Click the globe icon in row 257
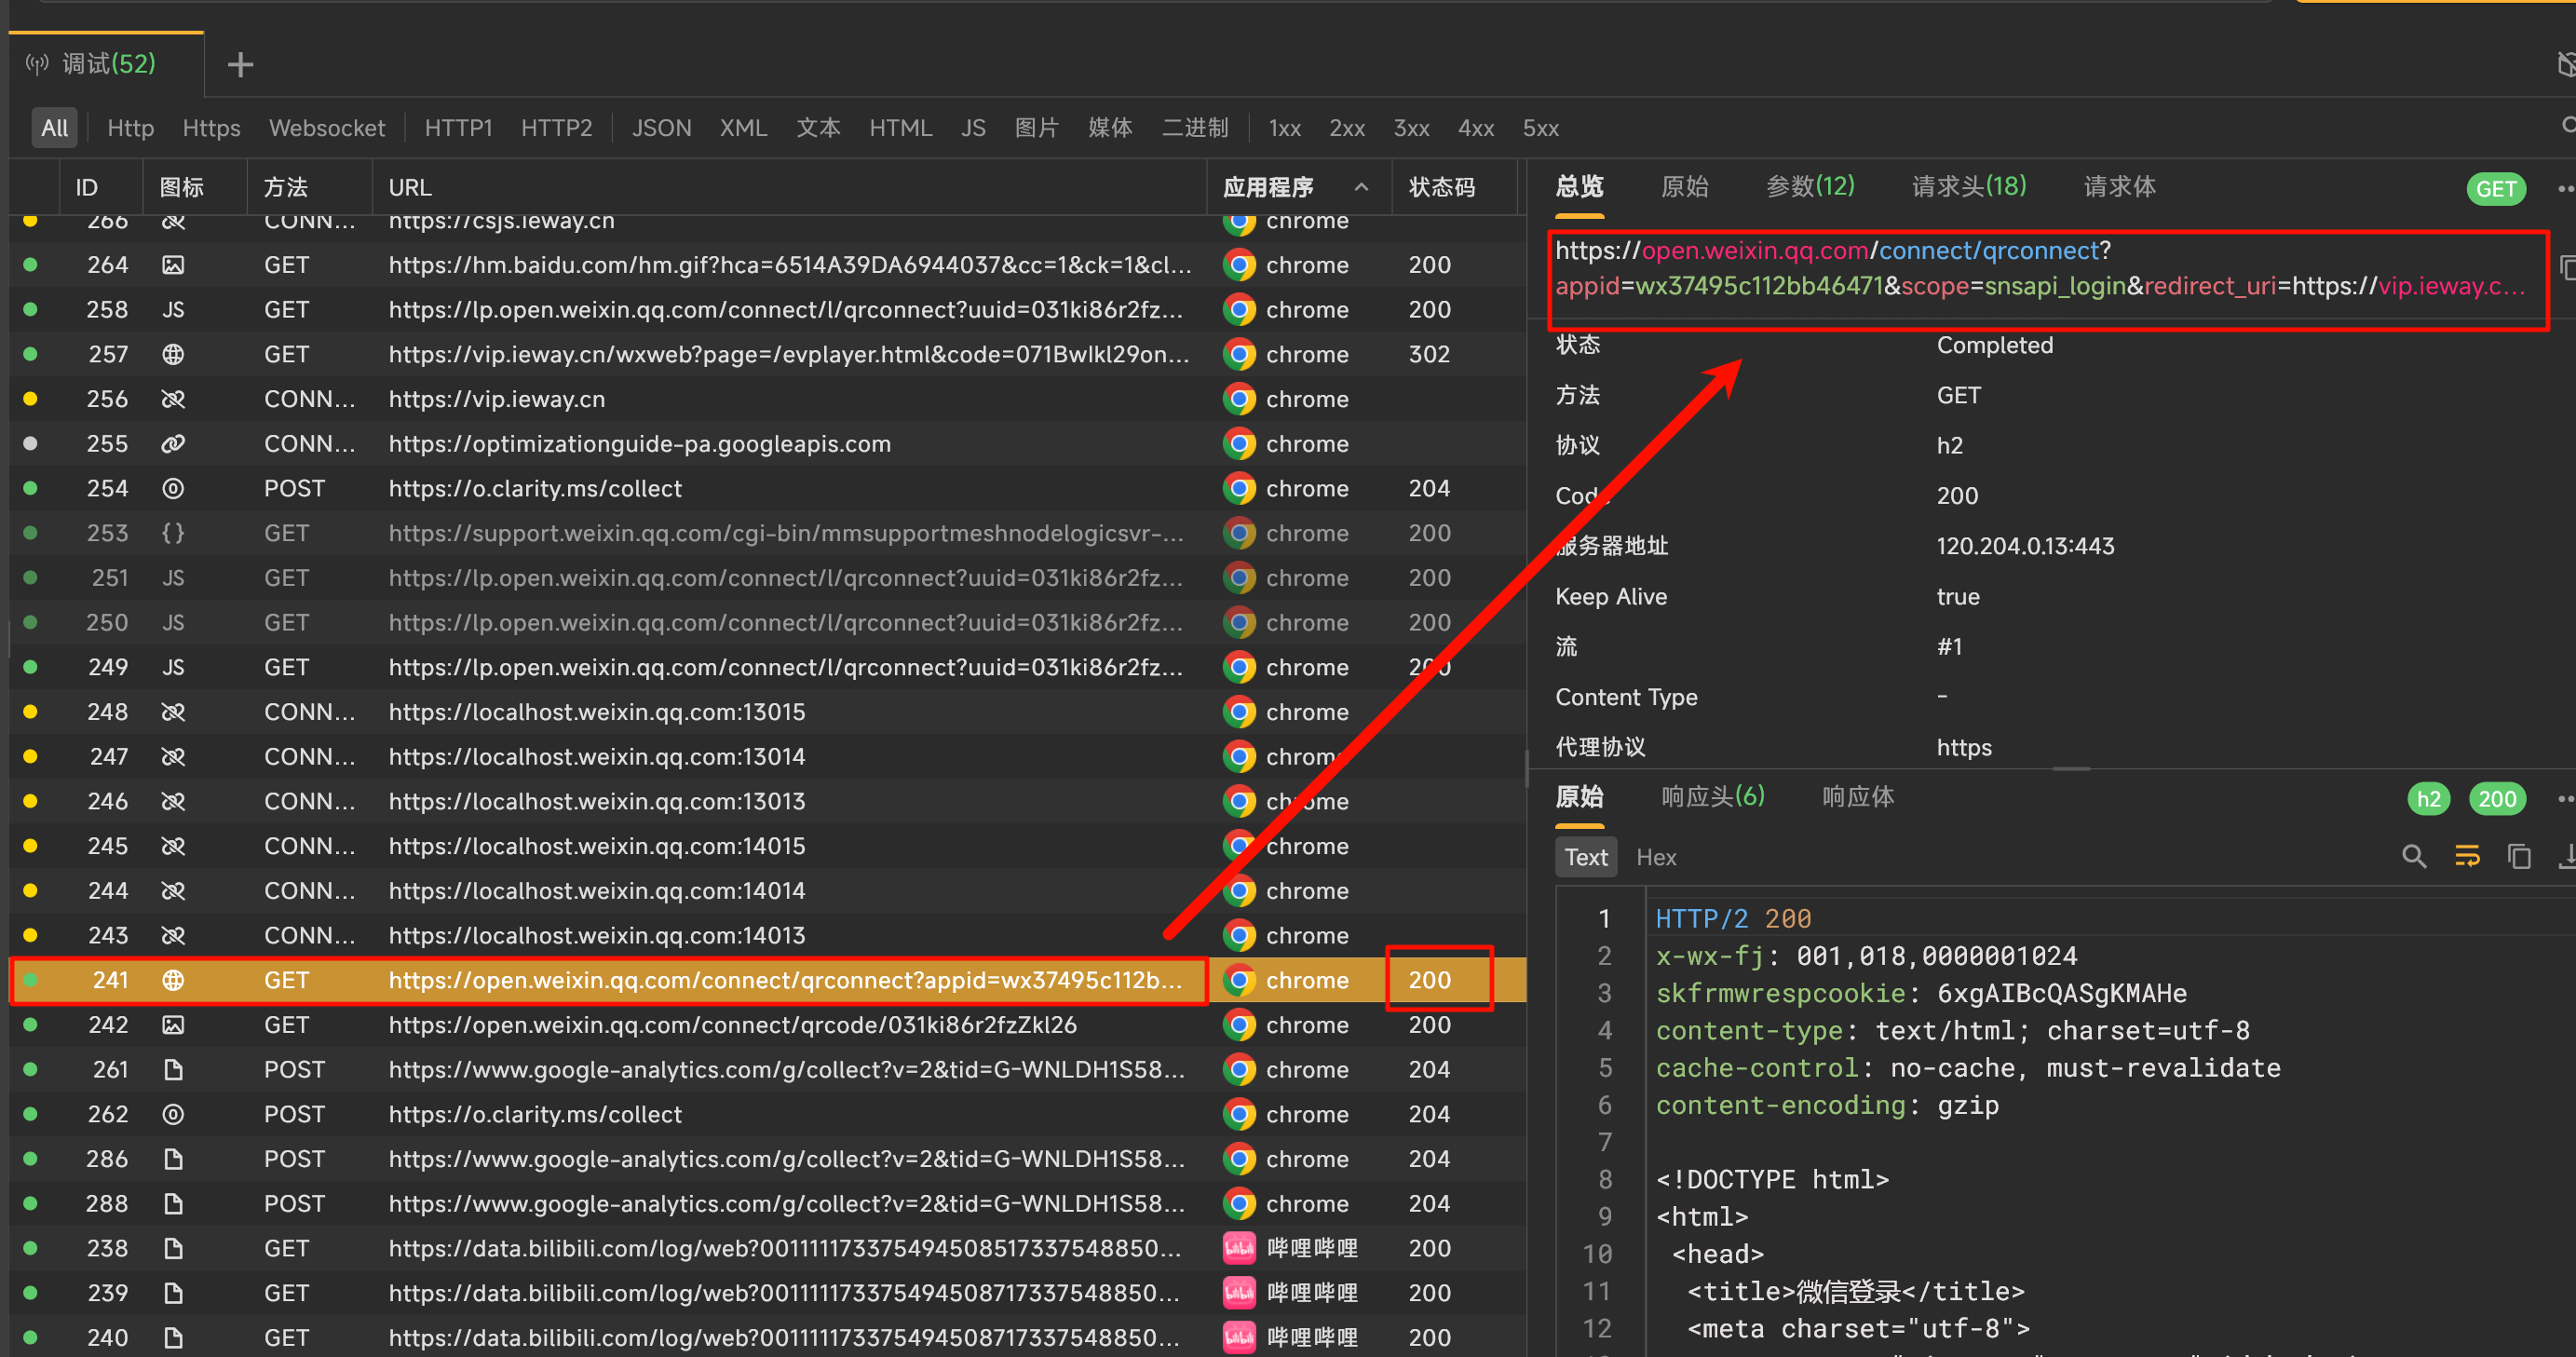The width and height of the screenshot is (2576, 1357). tap(173, 354)
